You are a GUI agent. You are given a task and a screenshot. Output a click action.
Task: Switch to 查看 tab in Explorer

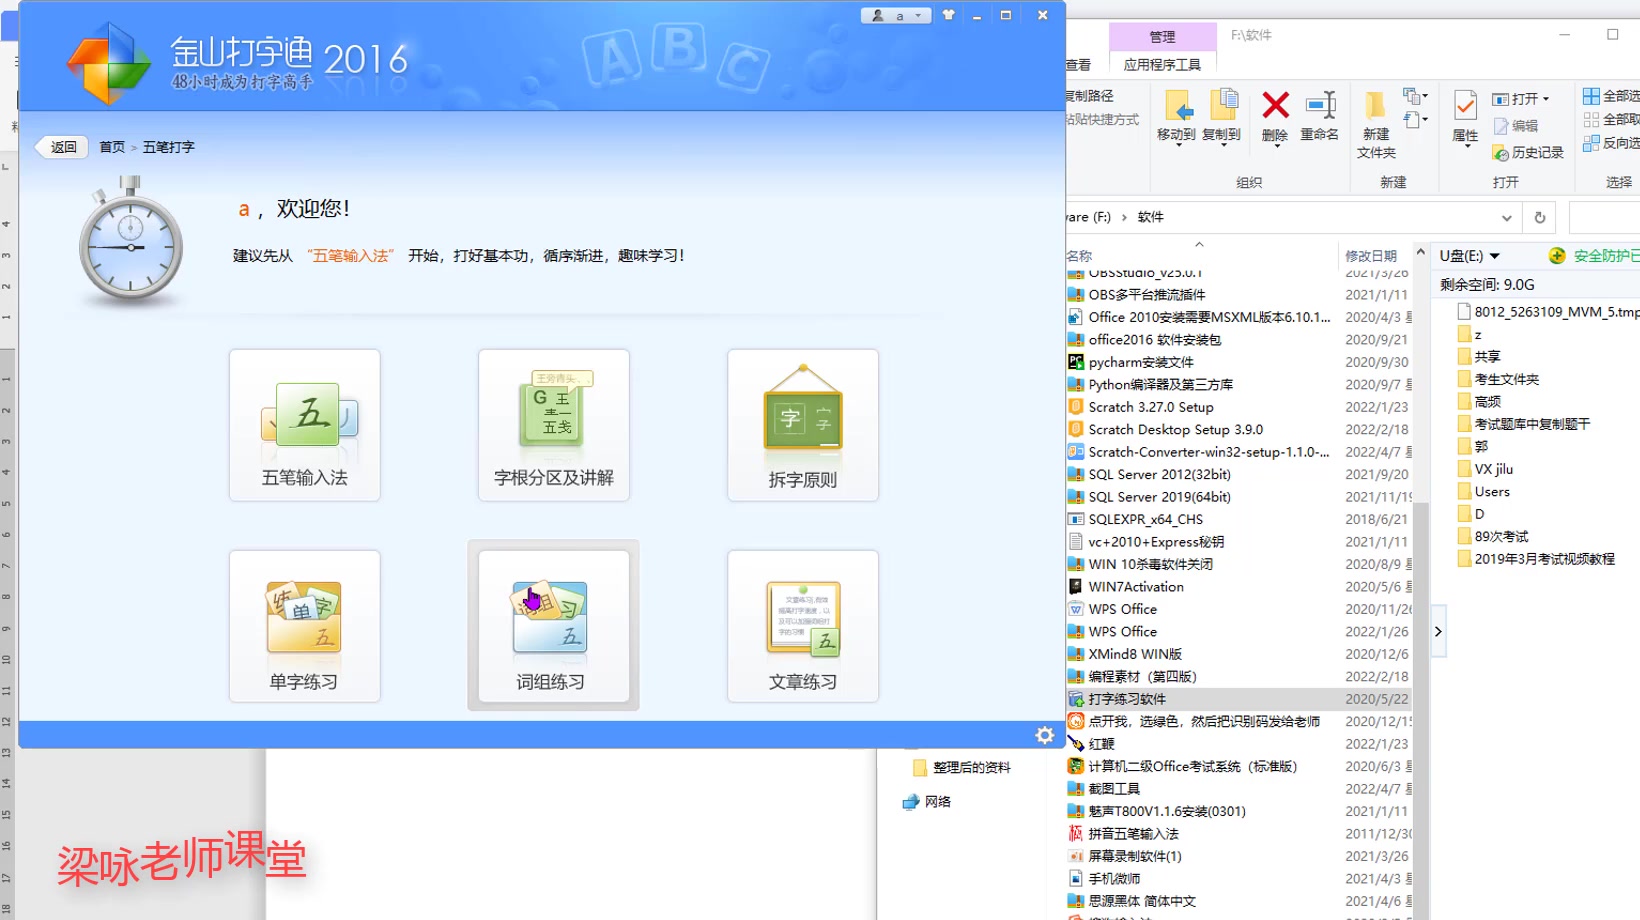tap(1078, 65)
